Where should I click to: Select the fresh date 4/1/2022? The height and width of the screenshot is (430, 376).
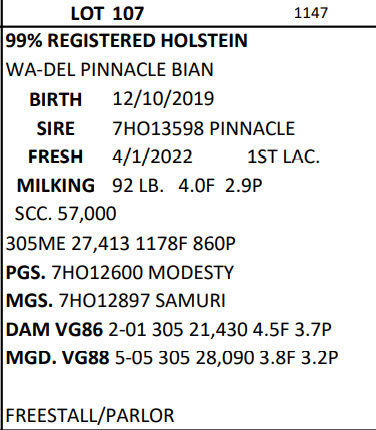click(x=152, y=157)
